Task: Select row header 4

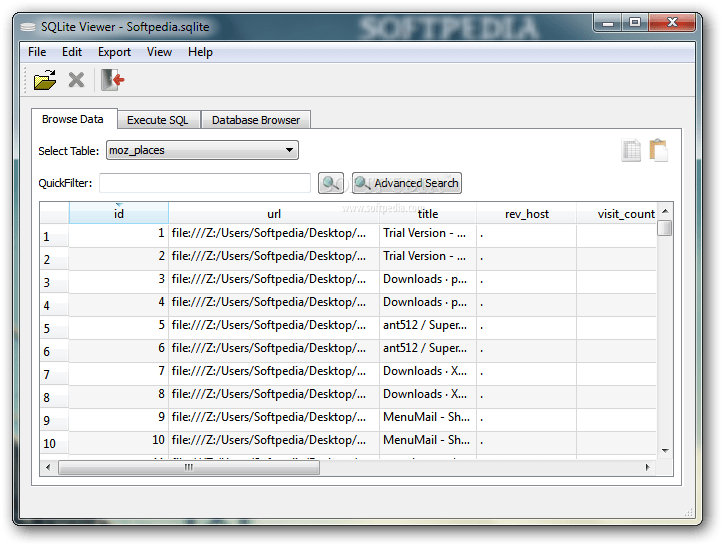Action: pyautogui.click(x=54, y=305)
